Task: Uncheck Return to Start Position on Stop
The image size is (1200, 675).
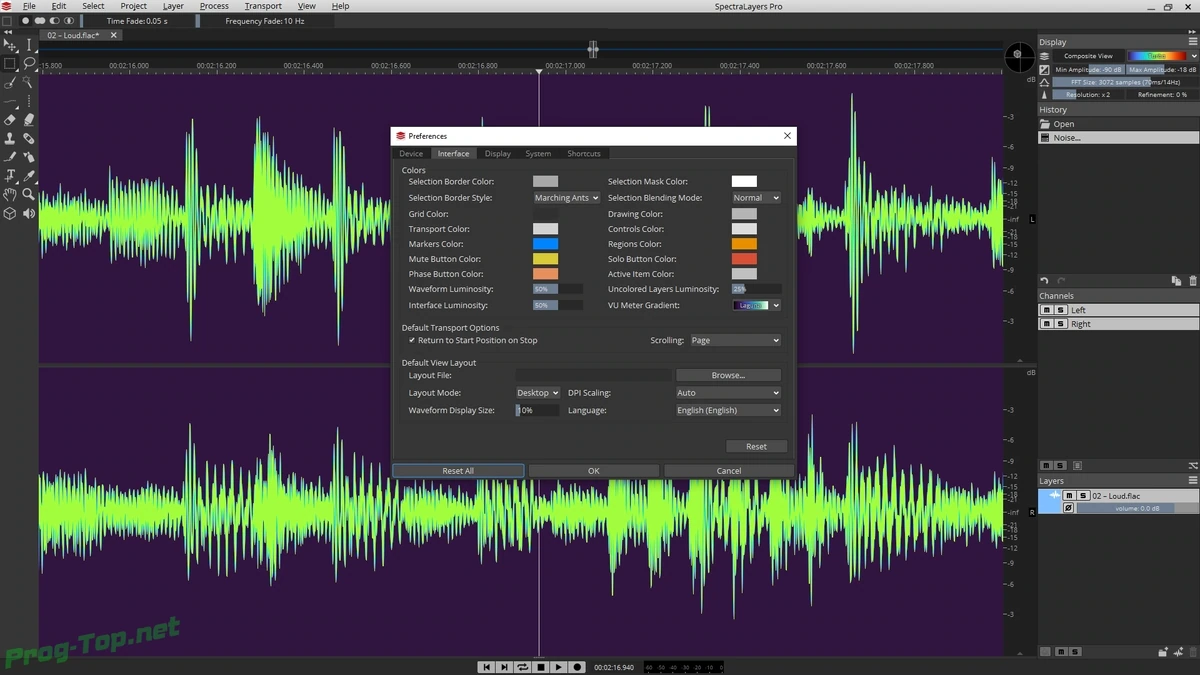Action: click(x=412, y=340)
